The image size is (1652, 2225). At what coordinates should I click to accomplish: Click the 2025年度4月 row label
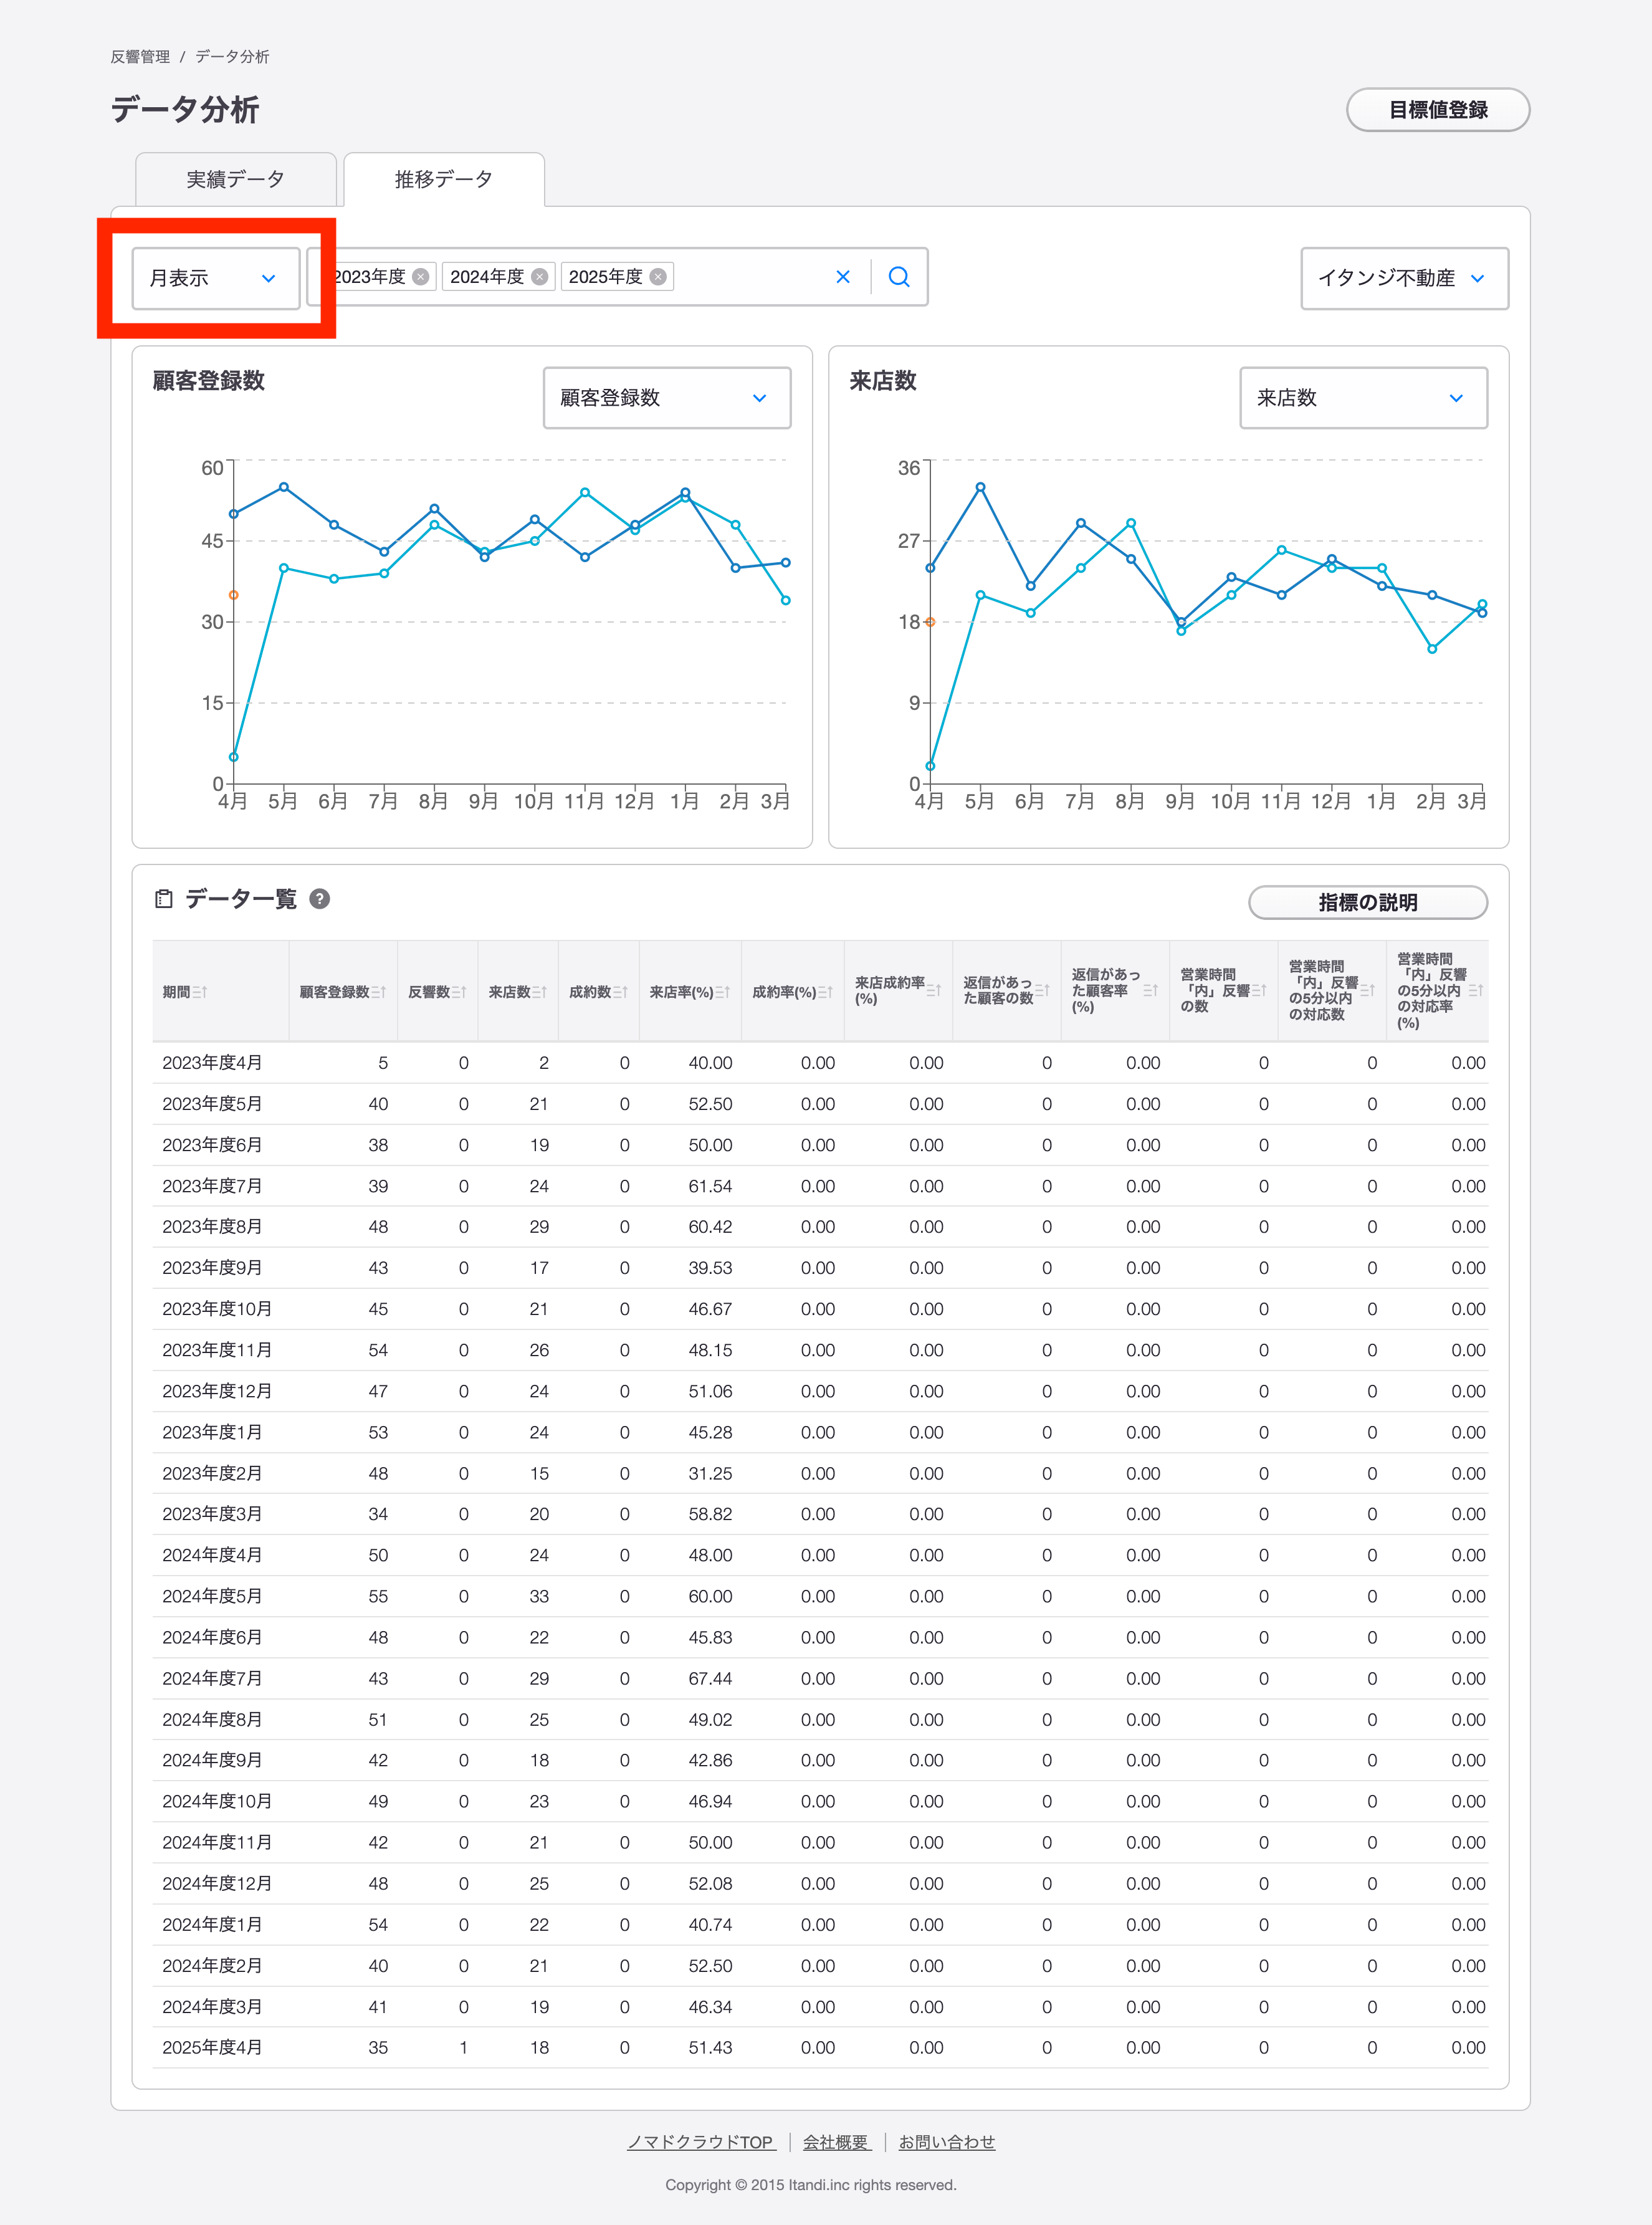pos(212,2047)
